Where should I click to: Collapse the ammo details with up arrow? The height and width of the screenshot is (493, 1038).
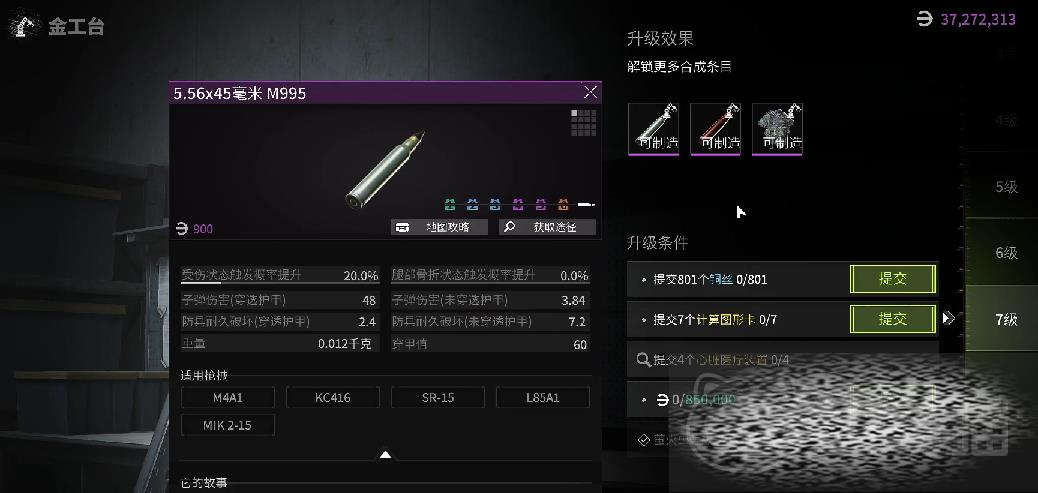pyautogui.click(x=385, y=455)
